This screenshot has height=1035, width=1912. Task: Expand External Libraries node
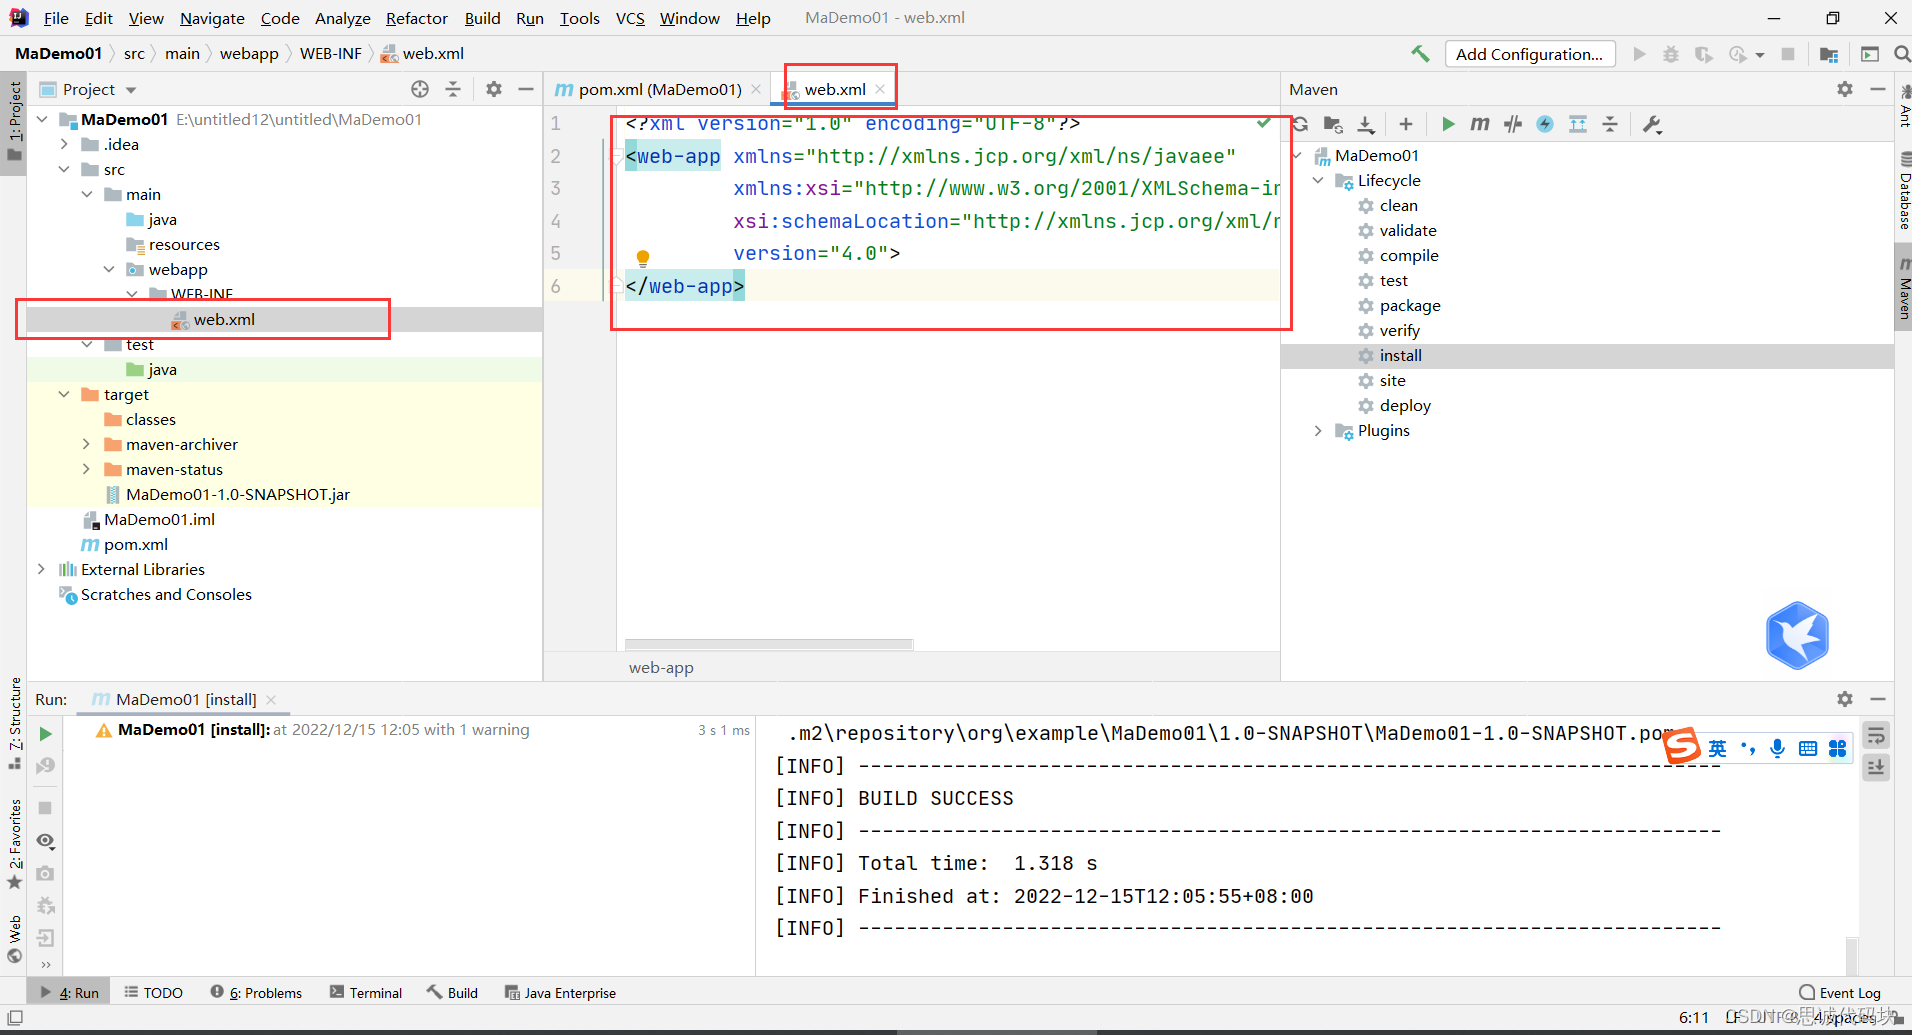pos(42,569)
